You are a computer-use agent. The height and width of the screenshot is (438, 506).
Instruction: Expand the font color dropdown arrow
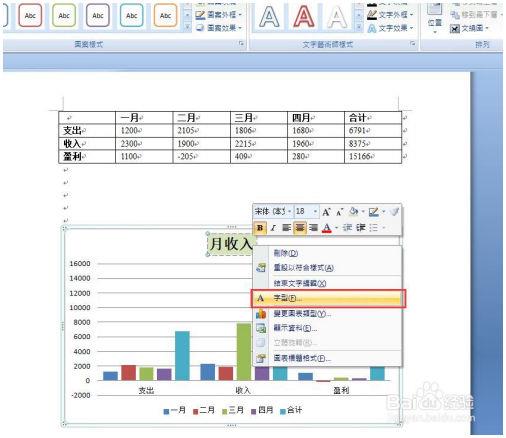pyautogui.click(x=336, y=228)
